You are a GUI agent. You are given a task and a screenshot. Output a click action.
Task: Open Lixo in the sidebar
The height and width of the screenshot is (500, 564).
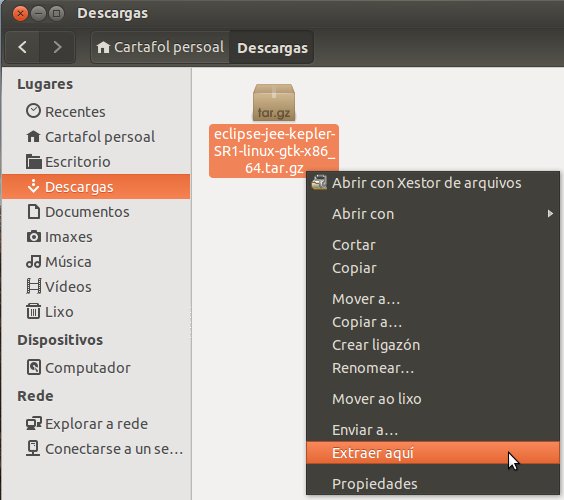coord(96,312)
